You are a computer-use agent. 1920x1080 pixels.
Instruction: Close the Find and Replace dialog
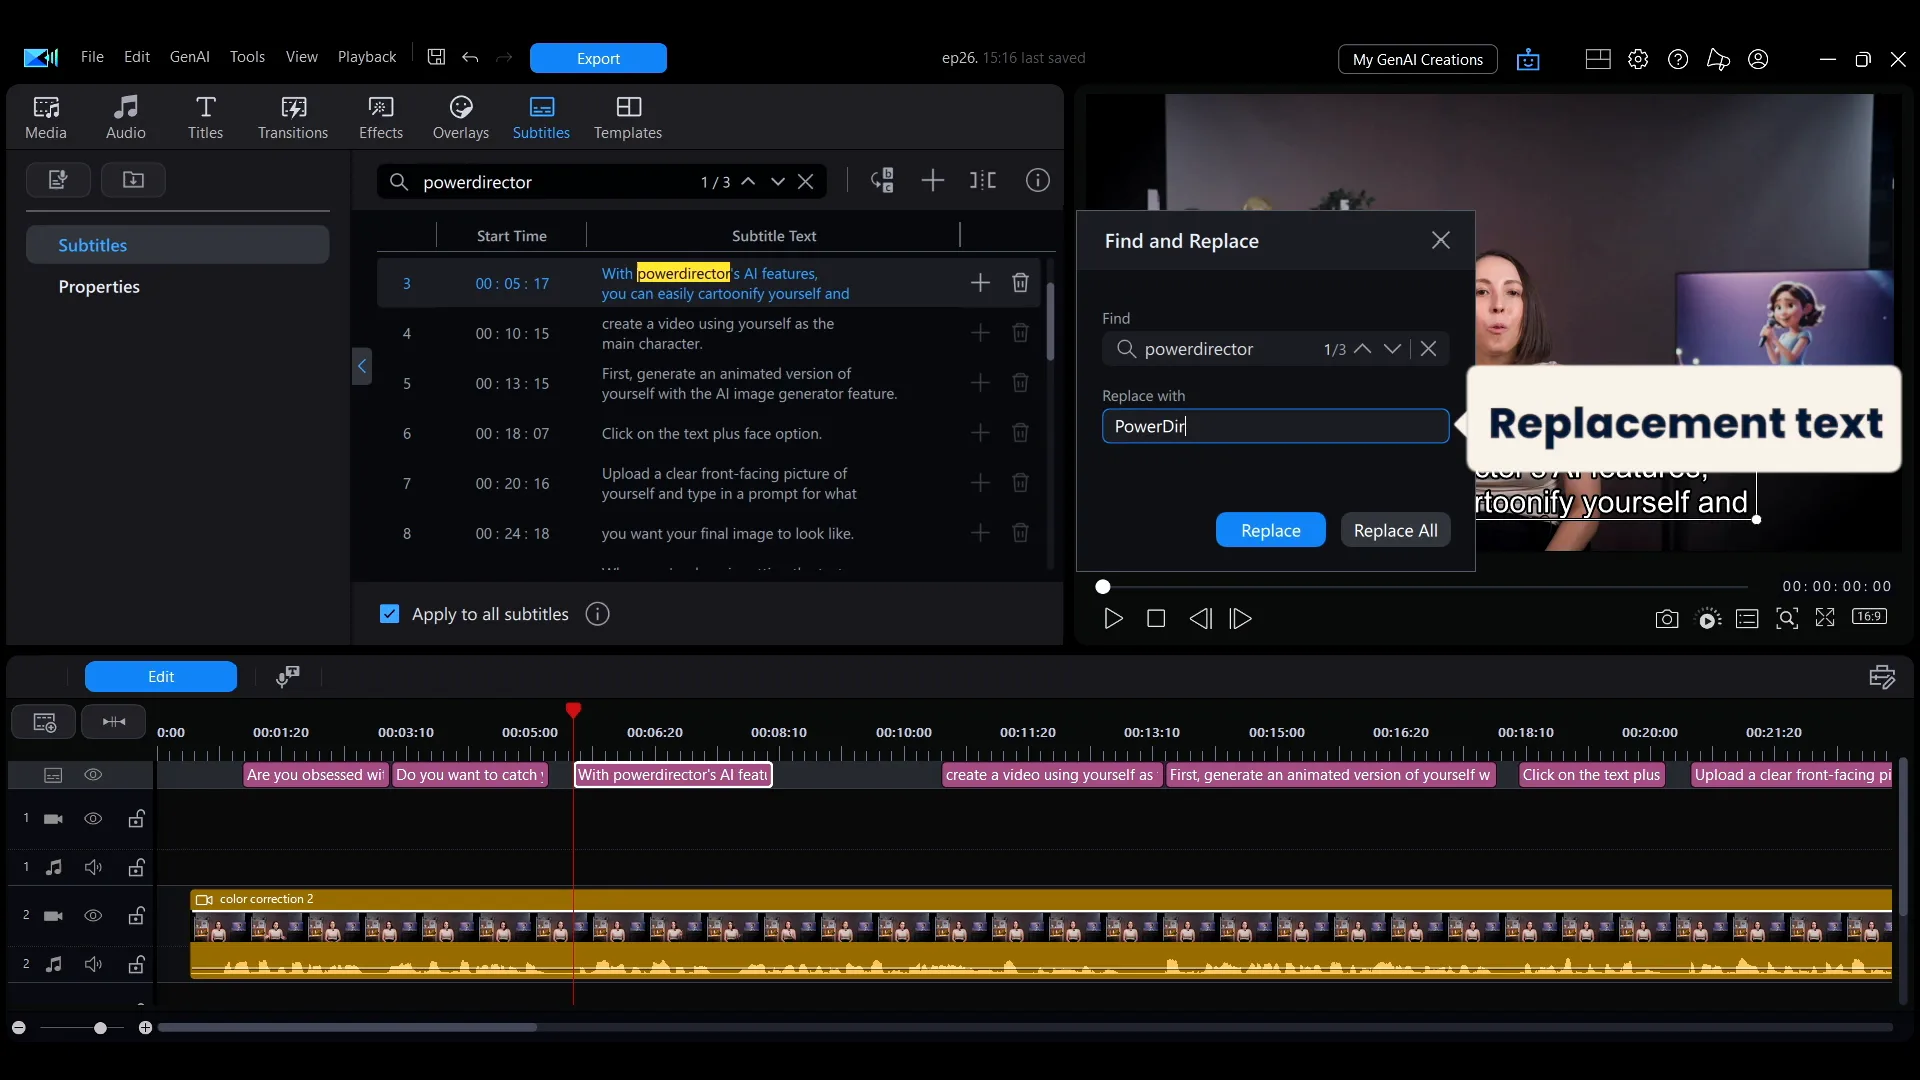tap(1441, 240)
